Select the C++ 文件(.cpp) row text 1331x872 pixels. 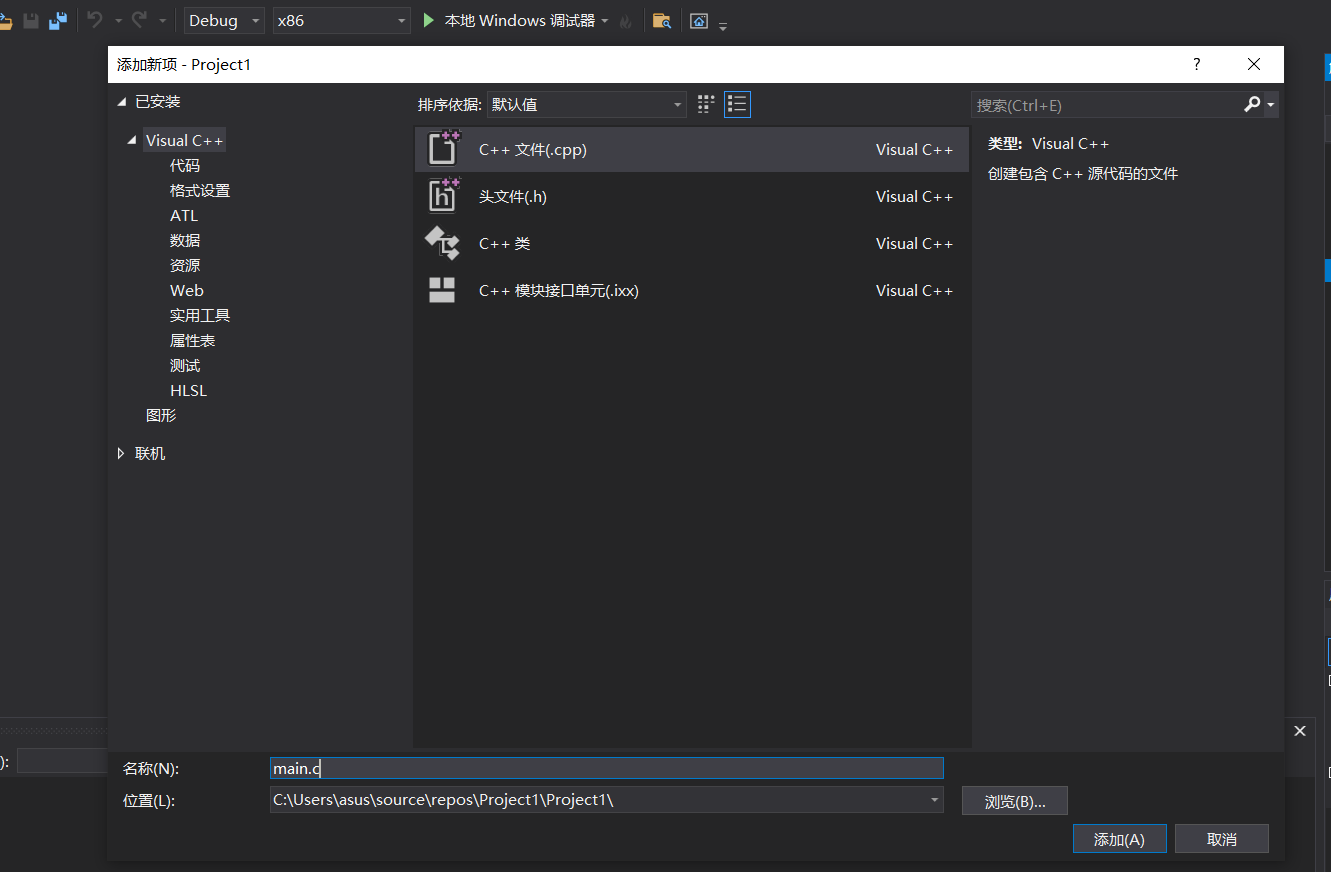click(533, 150)
